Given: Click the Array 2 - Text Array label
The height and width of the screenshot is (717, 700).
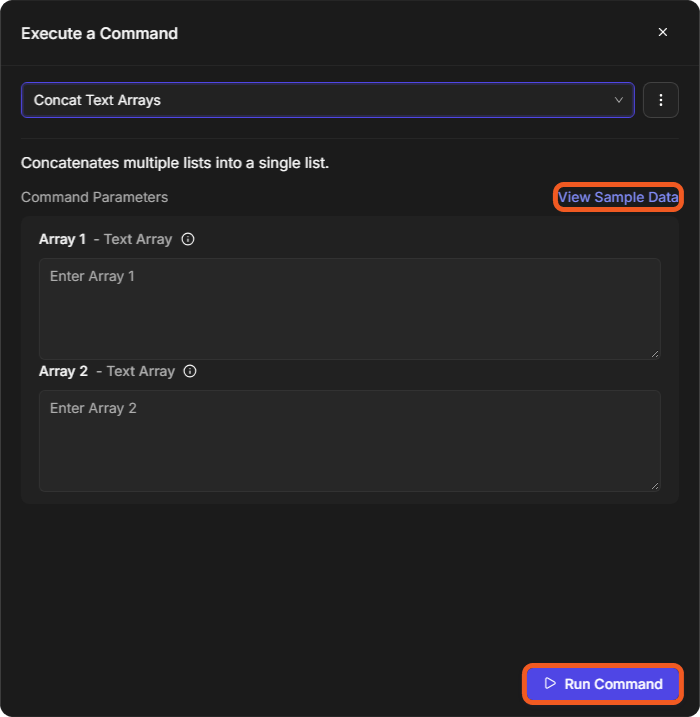Looking at the screenshot, I should click(x=107, y=371).
